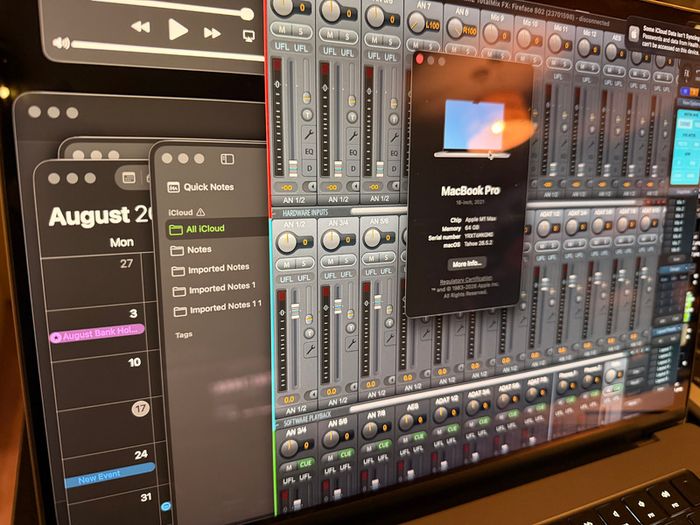Click the Mon column header in Calendar
The width and height of the screenshot is (700, 525).
(122, 242)
